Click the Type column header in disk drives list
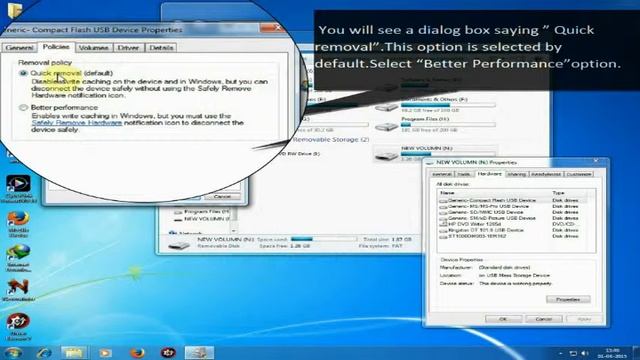The height and width of the screenshot is (360, 640). pyautogui.click(x=569, y=193)
